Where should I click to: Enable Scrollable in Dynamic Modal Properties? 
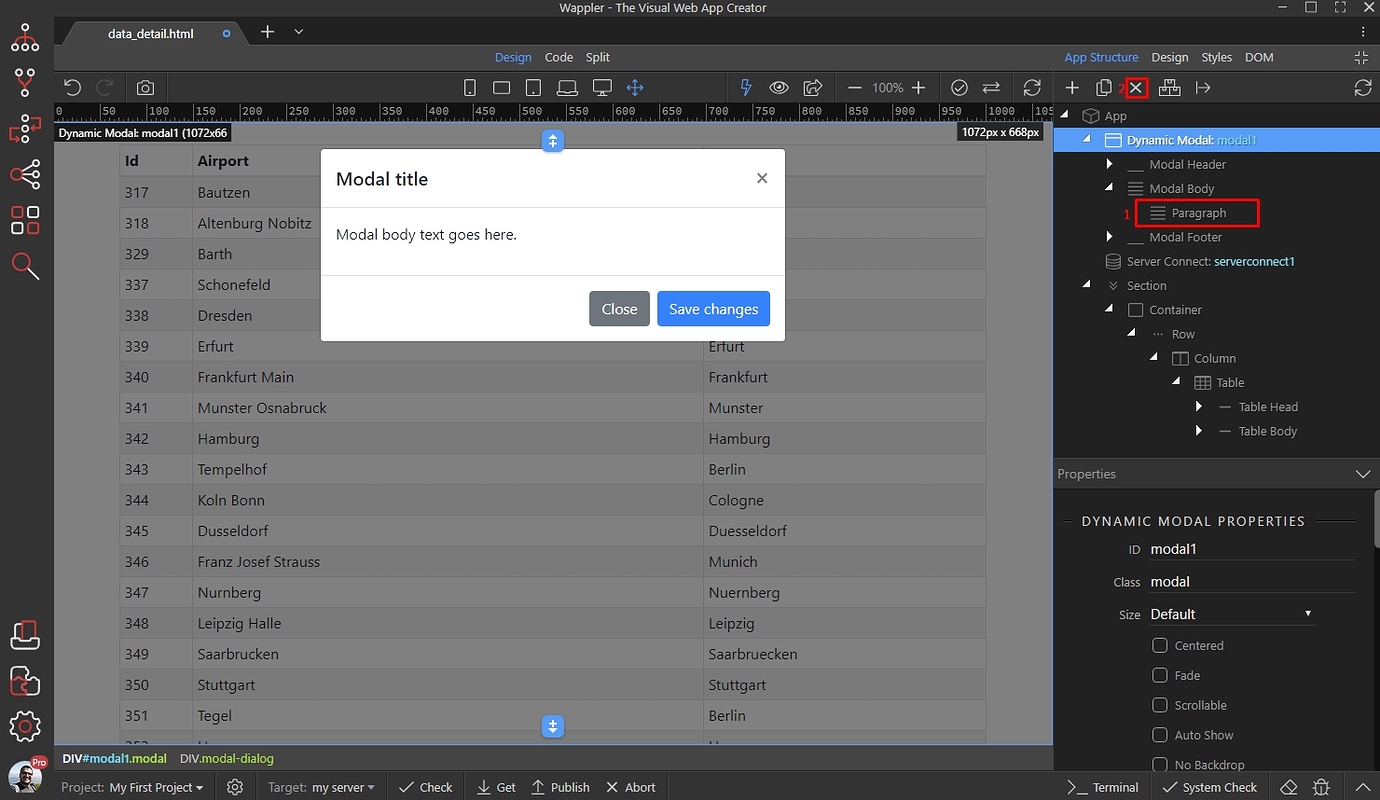(1160, 705)
